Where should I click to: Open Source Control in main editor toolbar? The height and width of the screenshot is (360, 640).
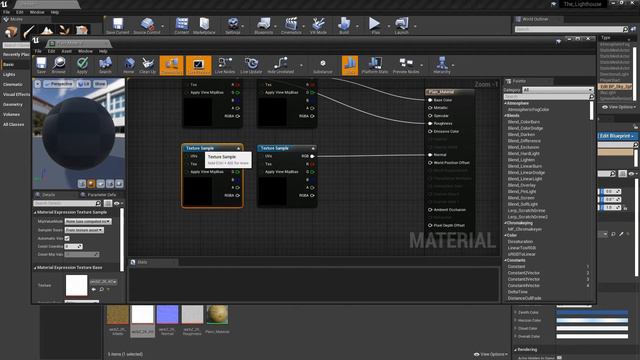click(147, 24)
